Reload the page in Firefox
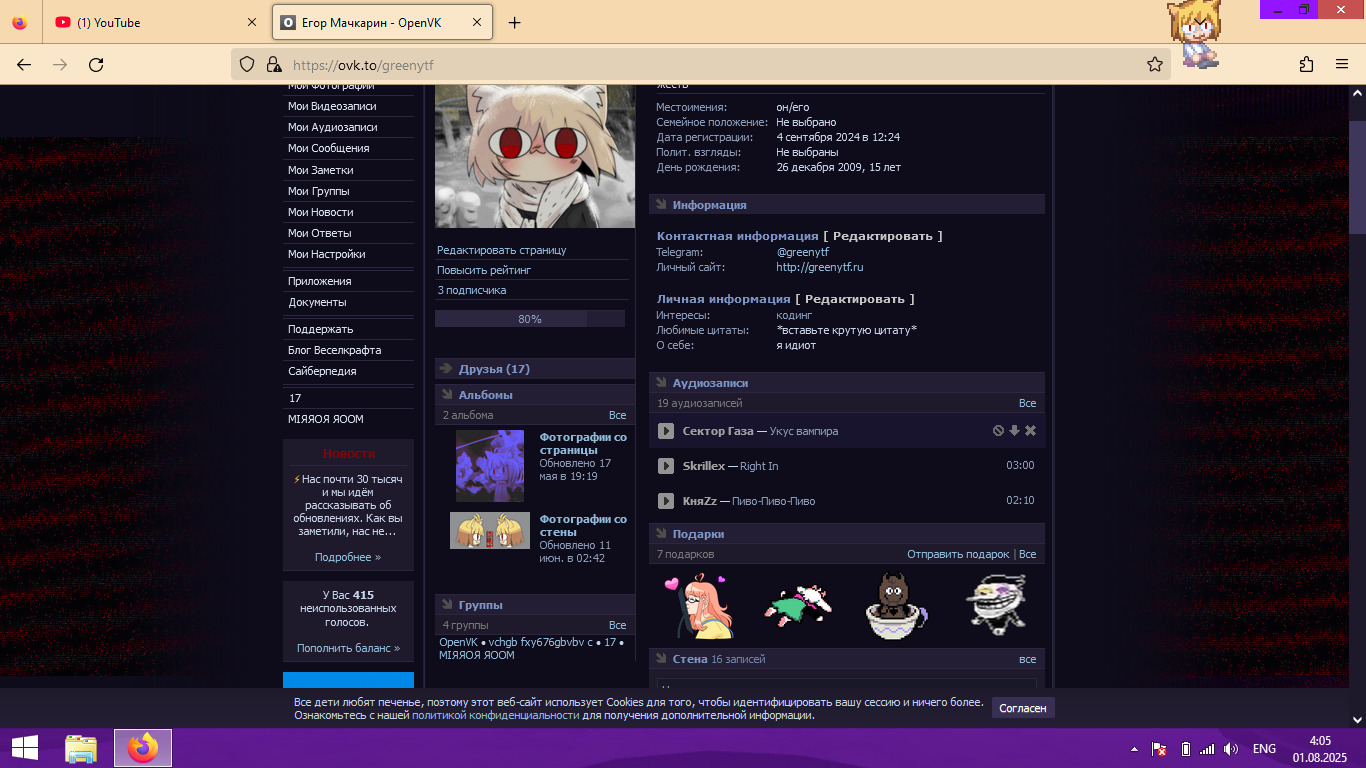Viewport: 1366px width, 768px height. (96, 65)
